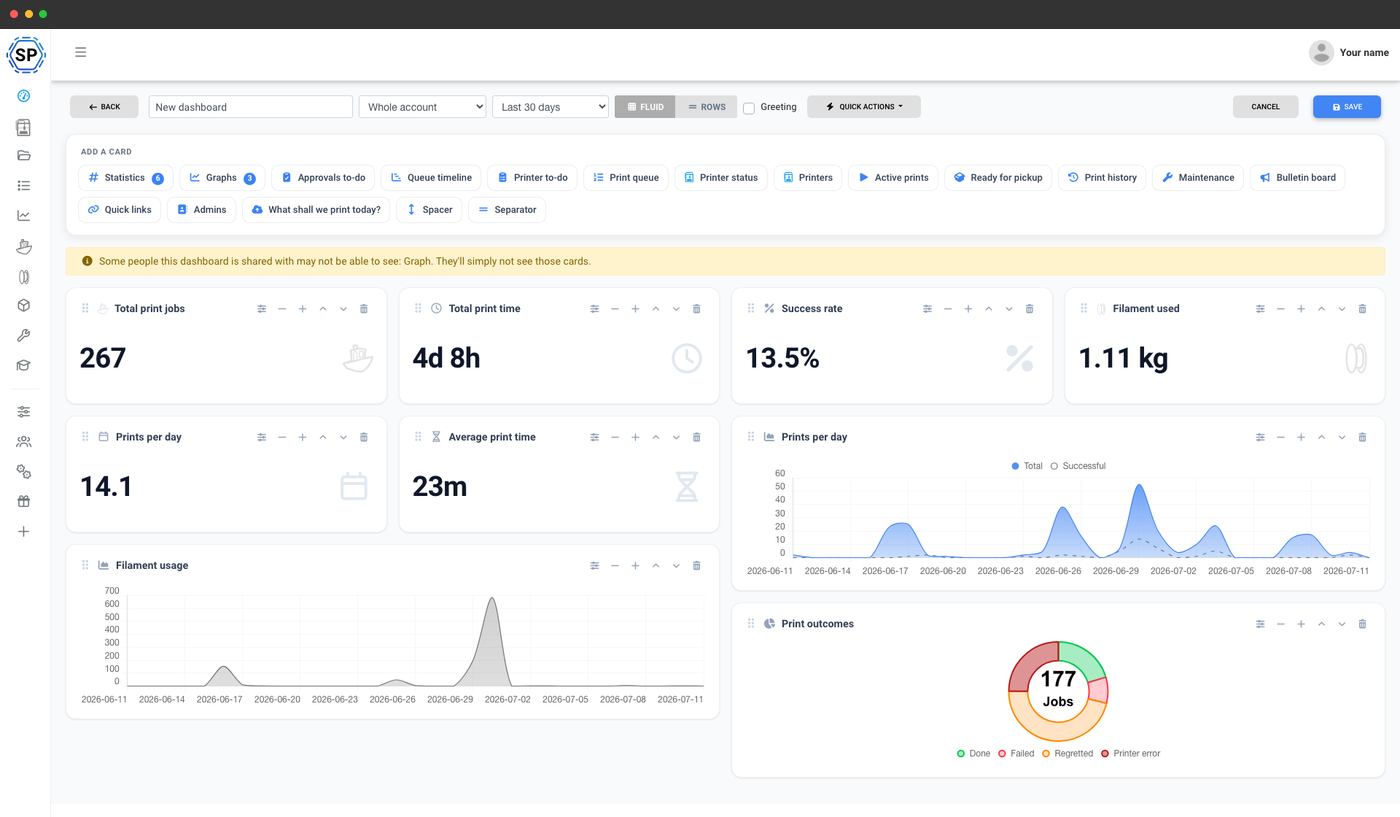
Task: Expand the Statistics card group
Action: click(126, 178)
